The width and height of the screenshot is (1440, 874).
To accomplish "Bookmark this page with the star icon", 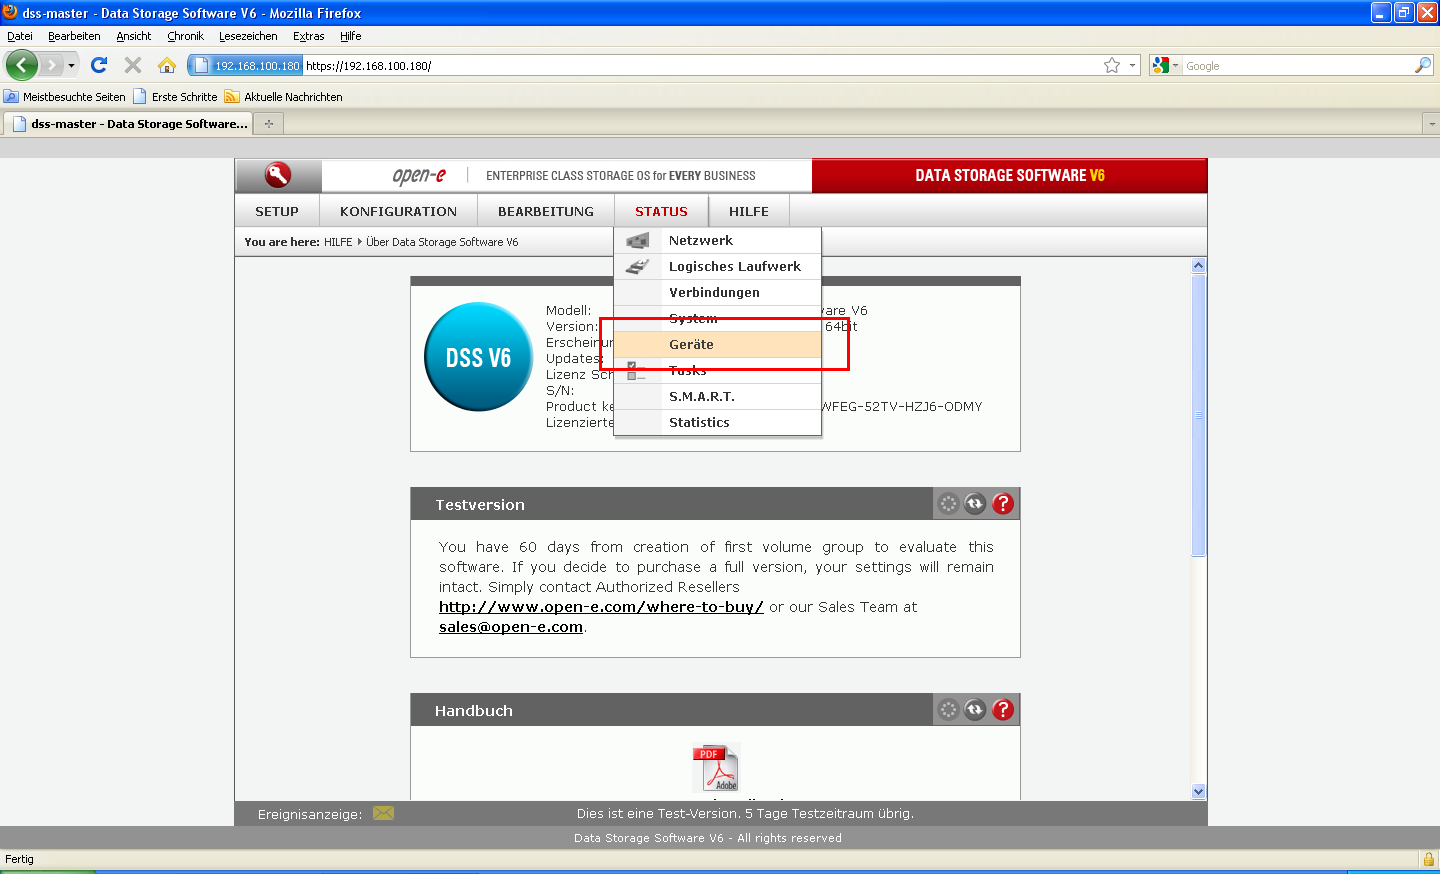I will 1112,65.
